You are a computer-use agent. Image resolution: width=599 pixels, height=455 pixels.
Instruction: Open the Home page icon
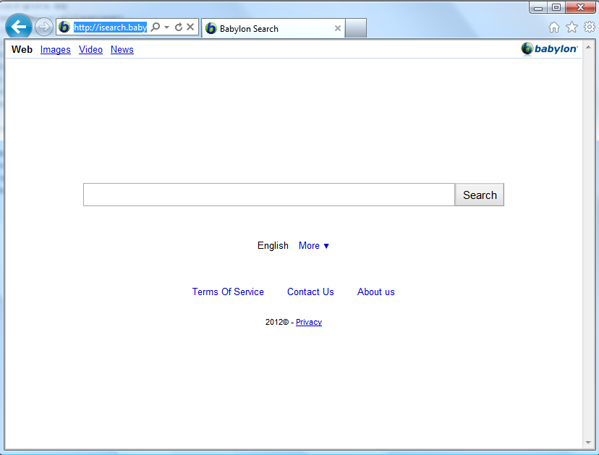(x=554, y=28)
